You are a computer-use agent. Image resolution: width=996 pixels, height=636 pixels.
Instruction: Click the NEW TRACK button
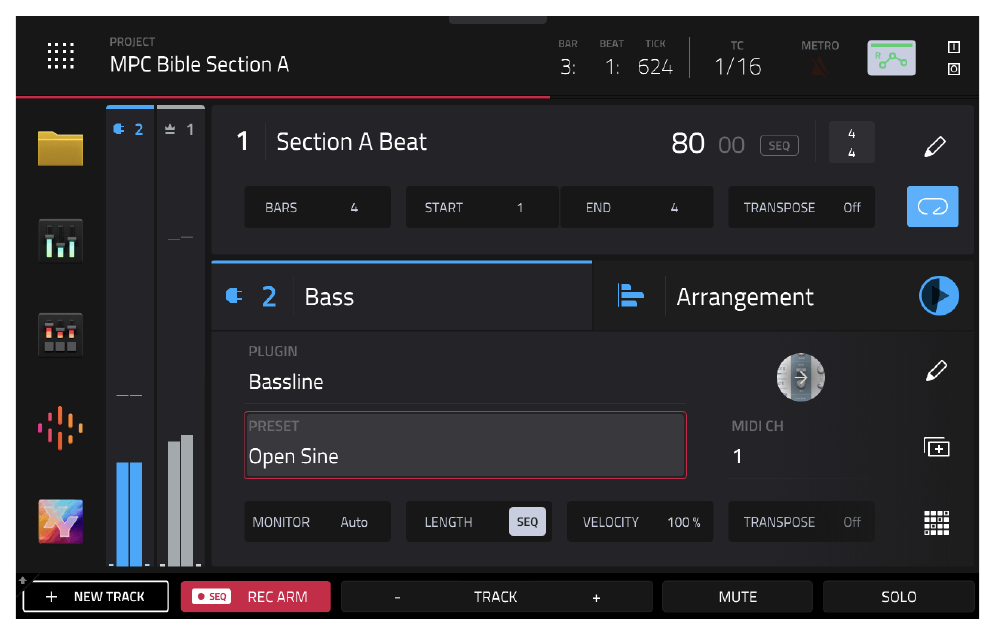click(x=96, y=597)
